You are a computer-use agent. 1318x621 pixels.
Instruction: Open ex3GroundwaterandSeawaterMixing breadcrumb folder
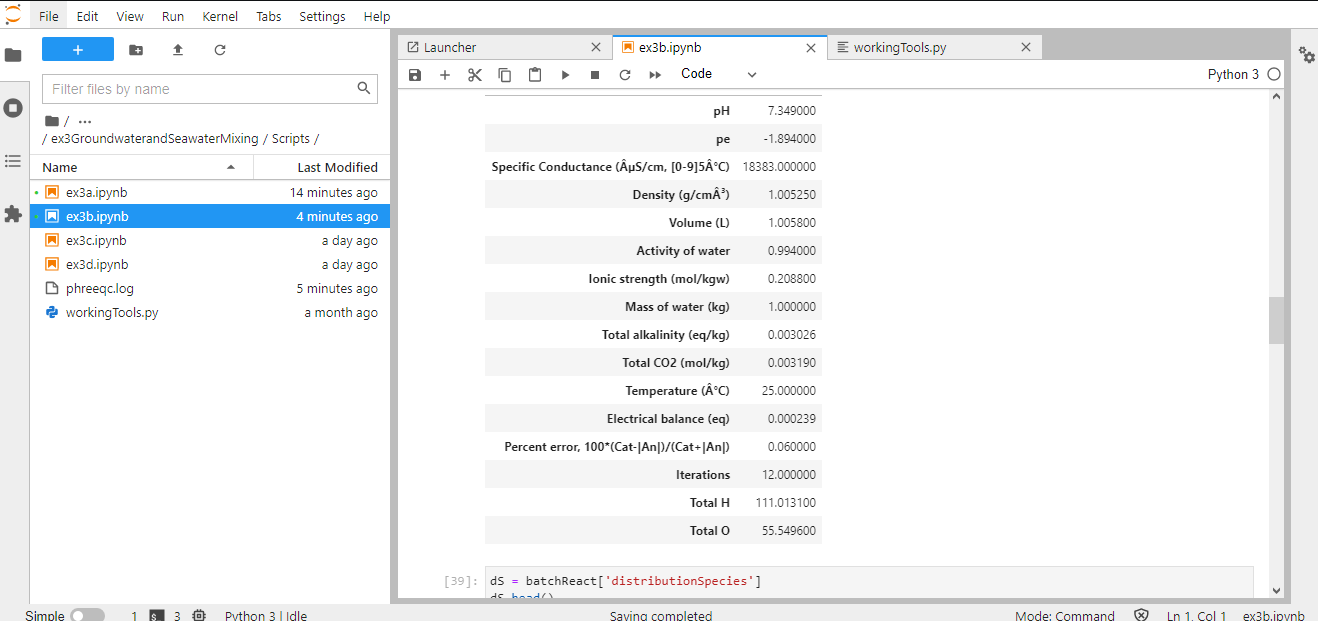pyautogui.click(x=155, y=139)
